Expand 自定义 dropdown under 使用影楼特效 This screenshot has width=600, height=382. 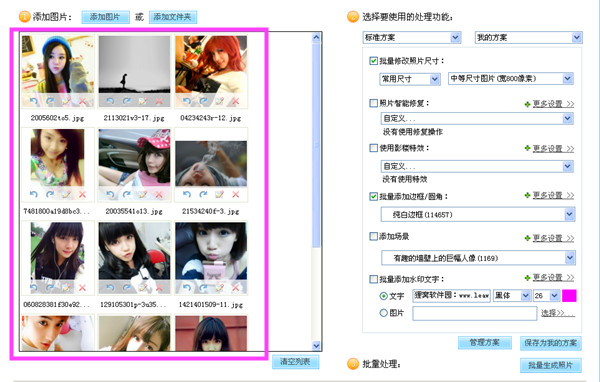click(x=477, y=167)
